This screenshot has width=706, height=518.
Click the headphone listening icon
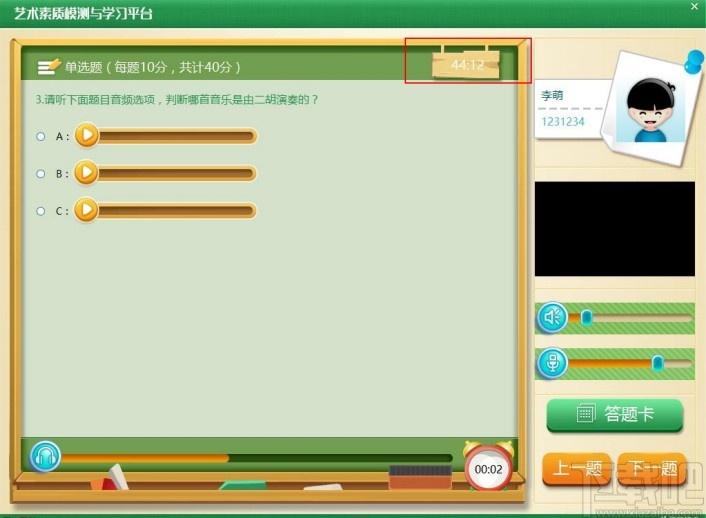tap(45, 457)
